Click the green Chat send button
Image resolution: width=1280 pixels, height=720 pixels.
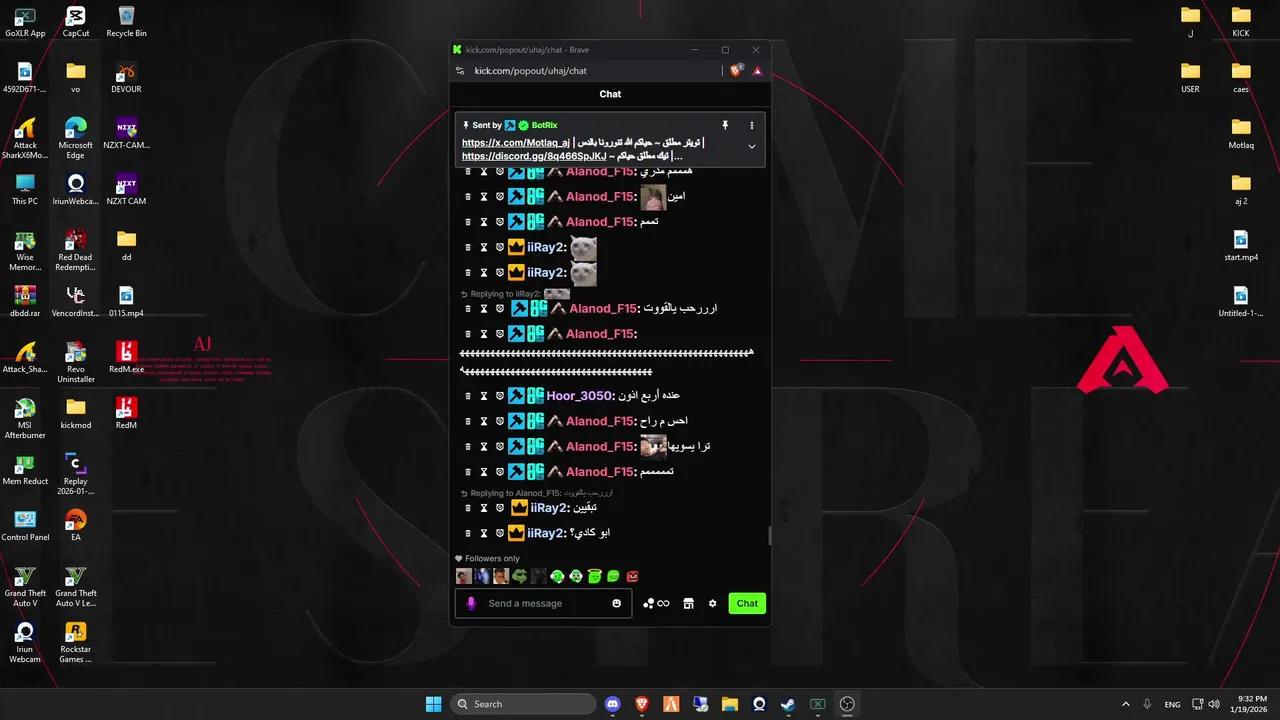747,603
